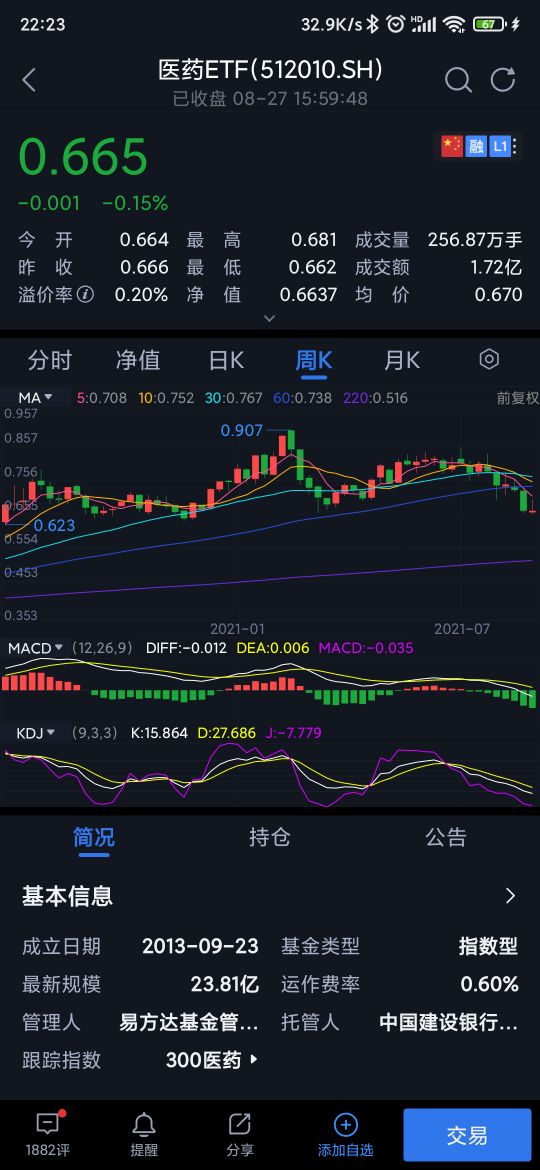This screenshot has width=540, height=1170.
Task: Tap the 5:0.708 MA value
Action: click(x=102, y=398)
